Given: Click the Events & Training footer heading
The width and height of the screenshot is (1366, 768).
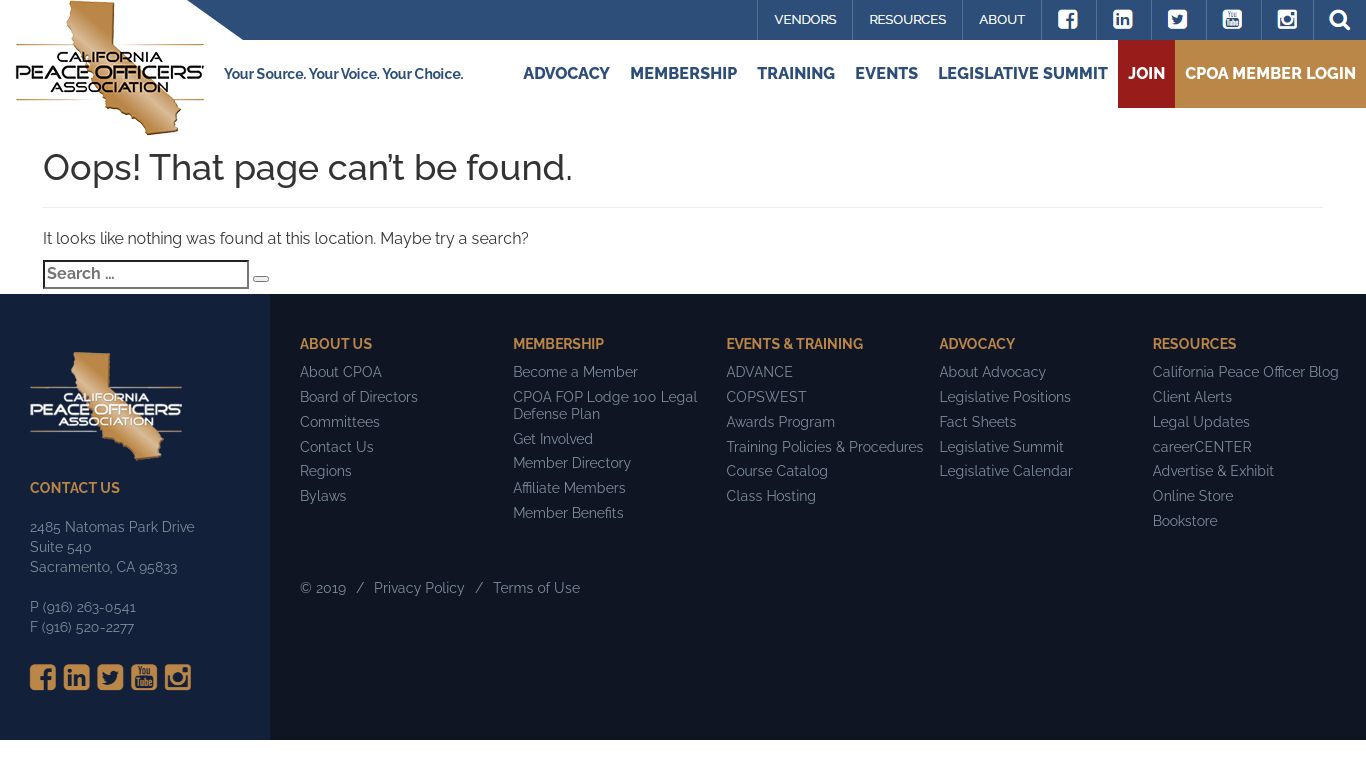Looking at the screenshot, I should coord(794,344).
